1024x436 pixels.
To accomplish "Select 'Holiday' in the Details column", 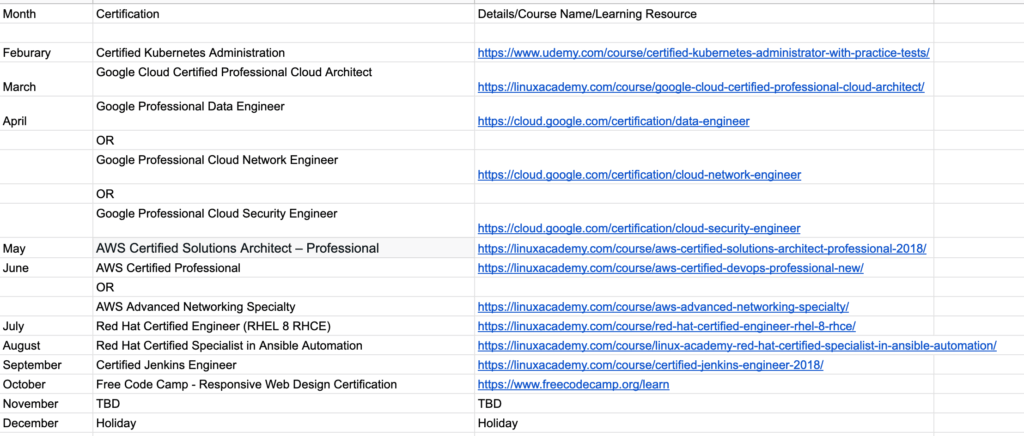I will pos(704,423).
